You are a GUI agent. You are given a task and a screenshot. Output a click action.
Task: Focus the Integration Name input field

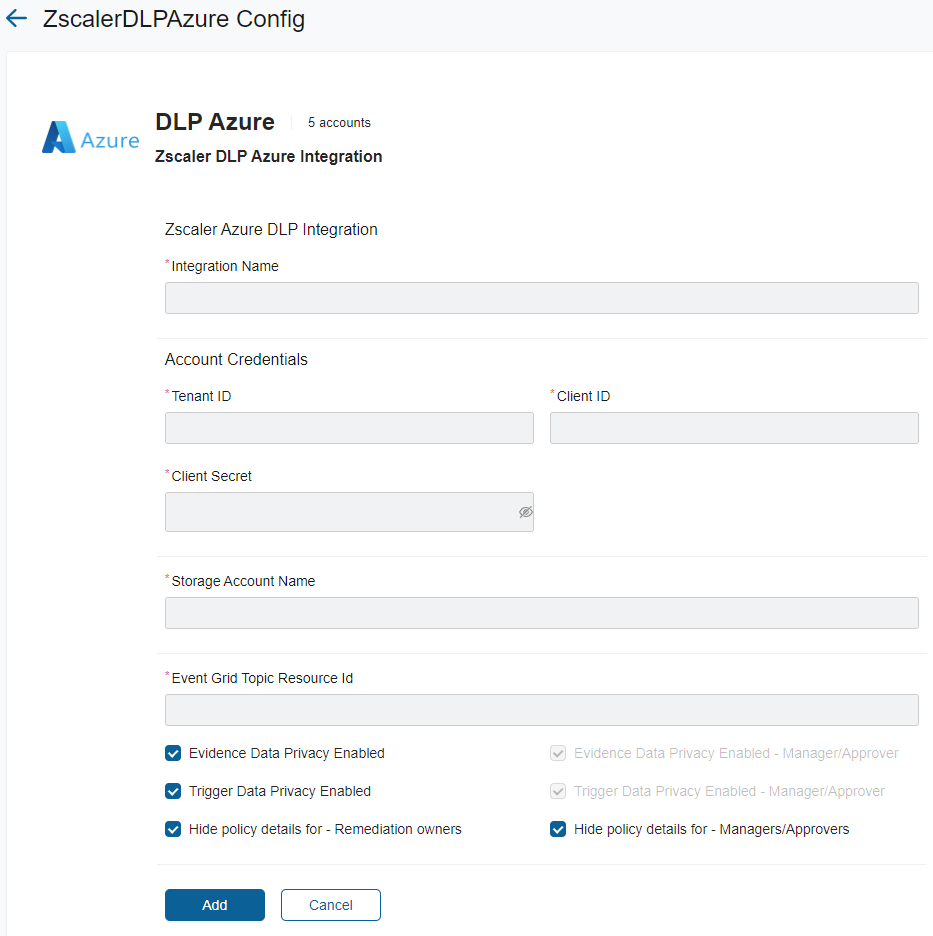coord(541,298)
